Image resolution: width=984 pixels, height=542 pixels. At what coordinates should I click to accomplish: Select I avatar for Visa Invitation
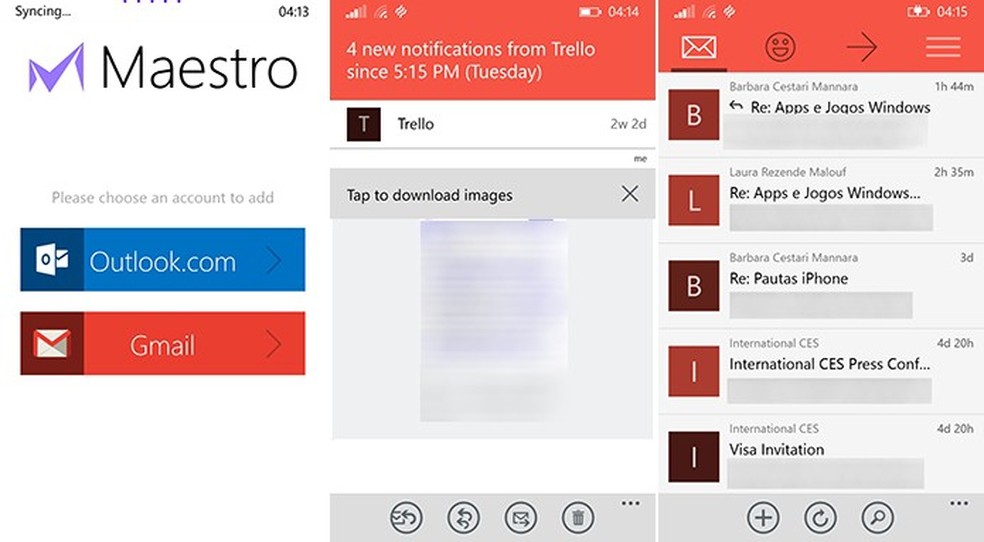[693, 456]
